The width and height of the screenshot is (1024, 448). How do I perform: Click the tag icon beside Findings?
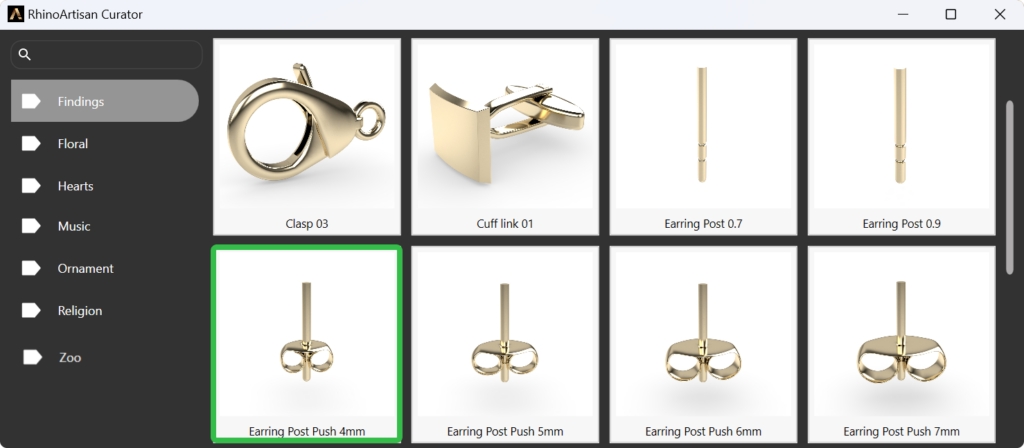pos(31,101)
